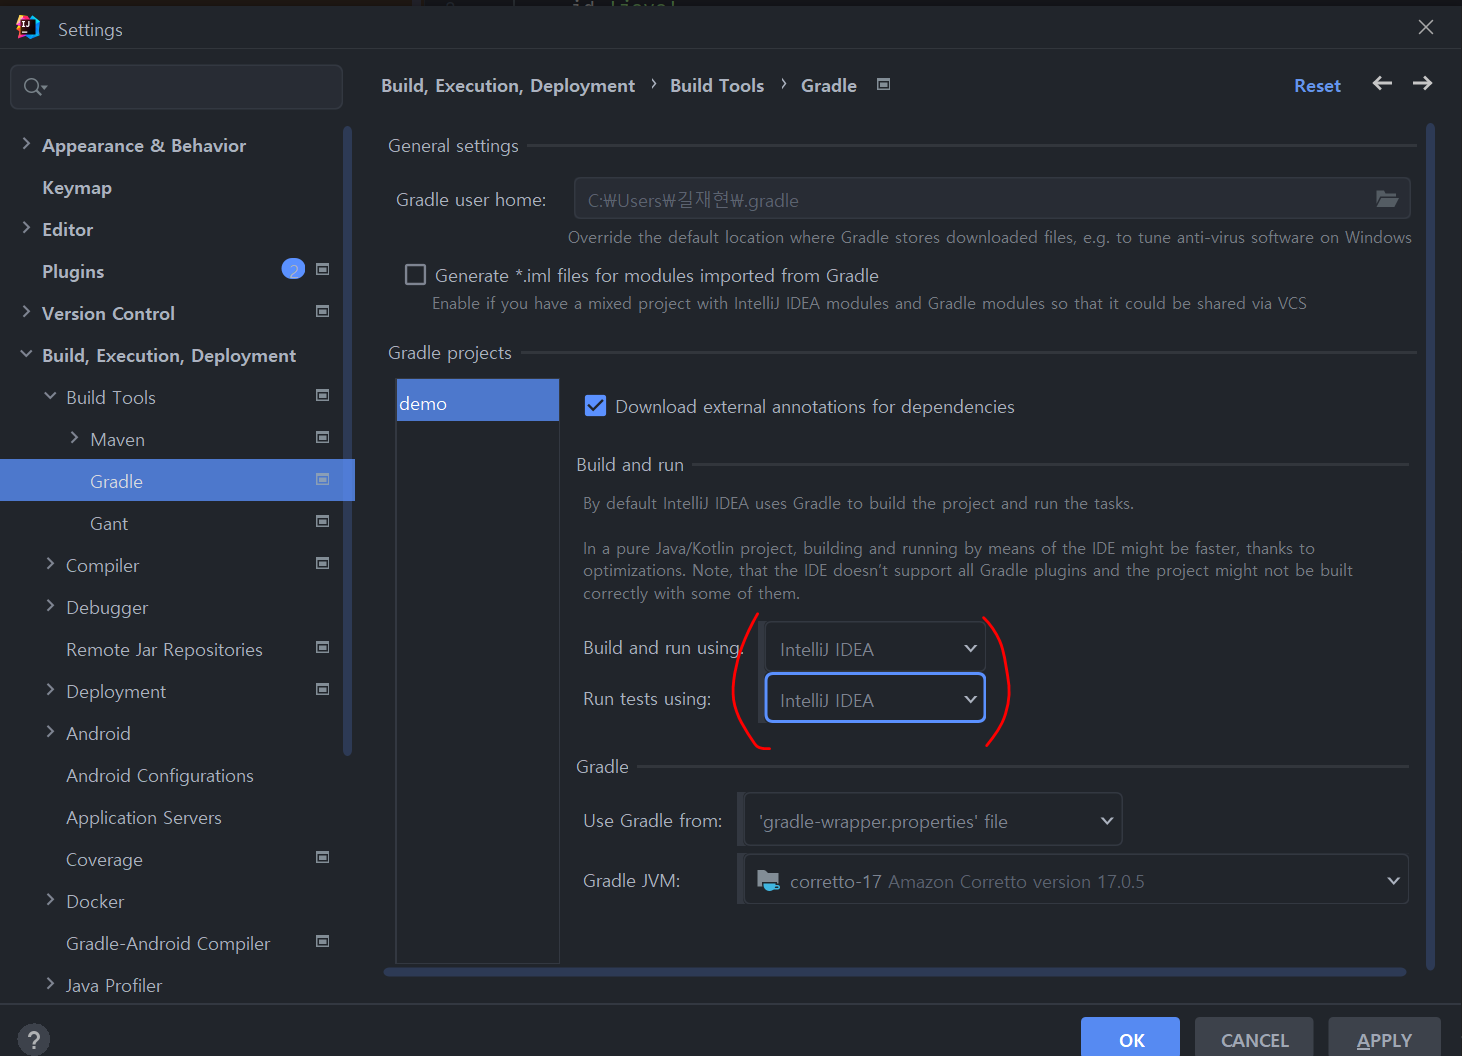Close the Settings dialog
The width and height of the screenshot is (1462, 1056).
(1426, 27)
